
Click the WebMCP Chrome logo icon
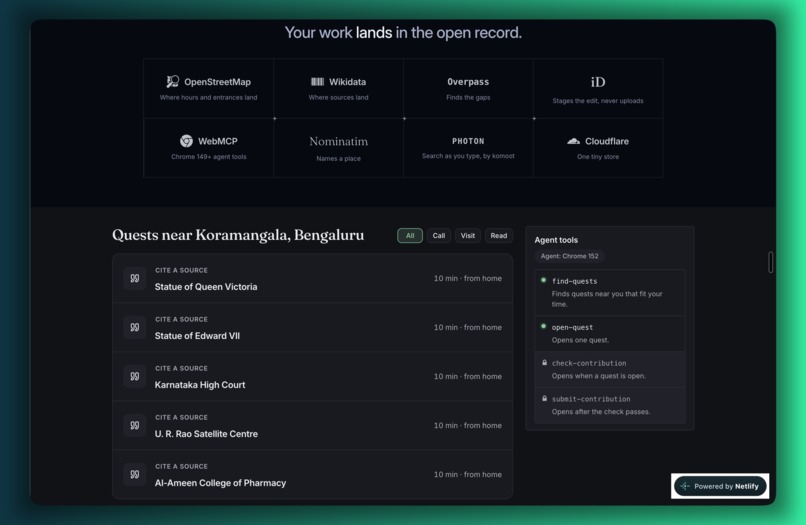tap(186, 140)
